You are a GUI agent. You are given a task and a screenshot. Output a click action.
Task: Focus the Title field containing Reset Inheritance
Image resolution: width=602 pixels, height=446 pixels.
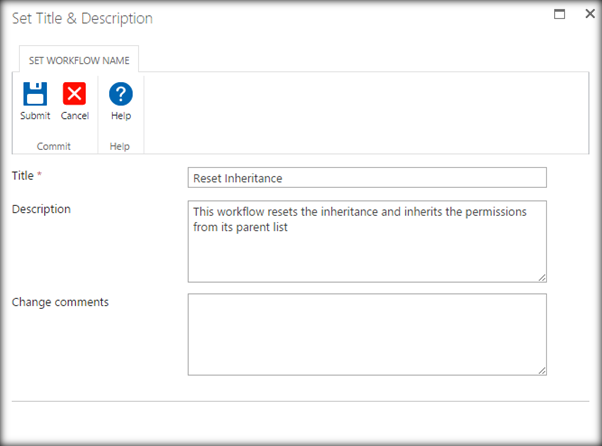click(x=367, y=178)
